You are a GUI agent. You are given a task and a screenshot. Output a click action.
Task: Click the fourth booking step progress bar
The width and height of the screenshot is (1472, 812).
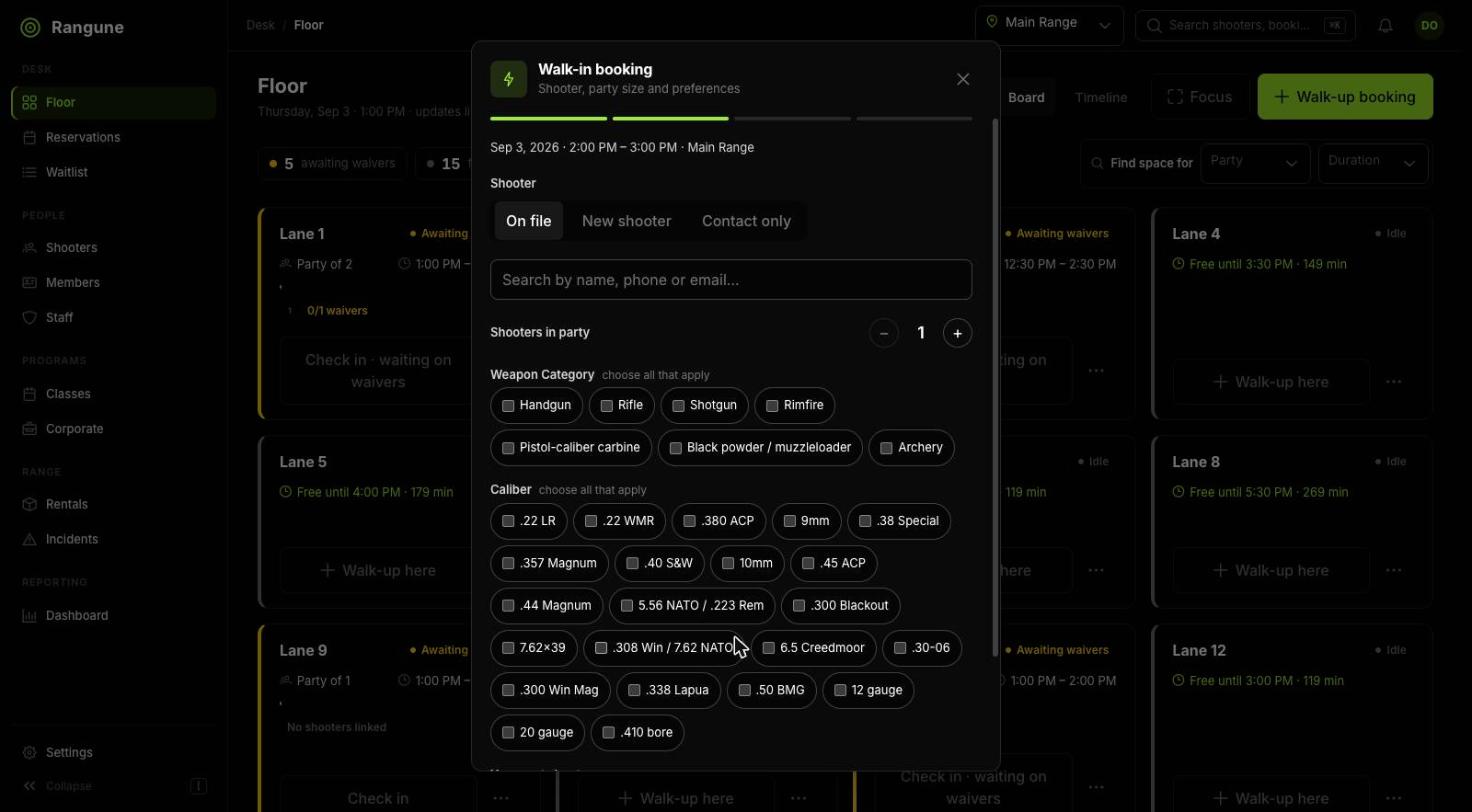[914, 119]
